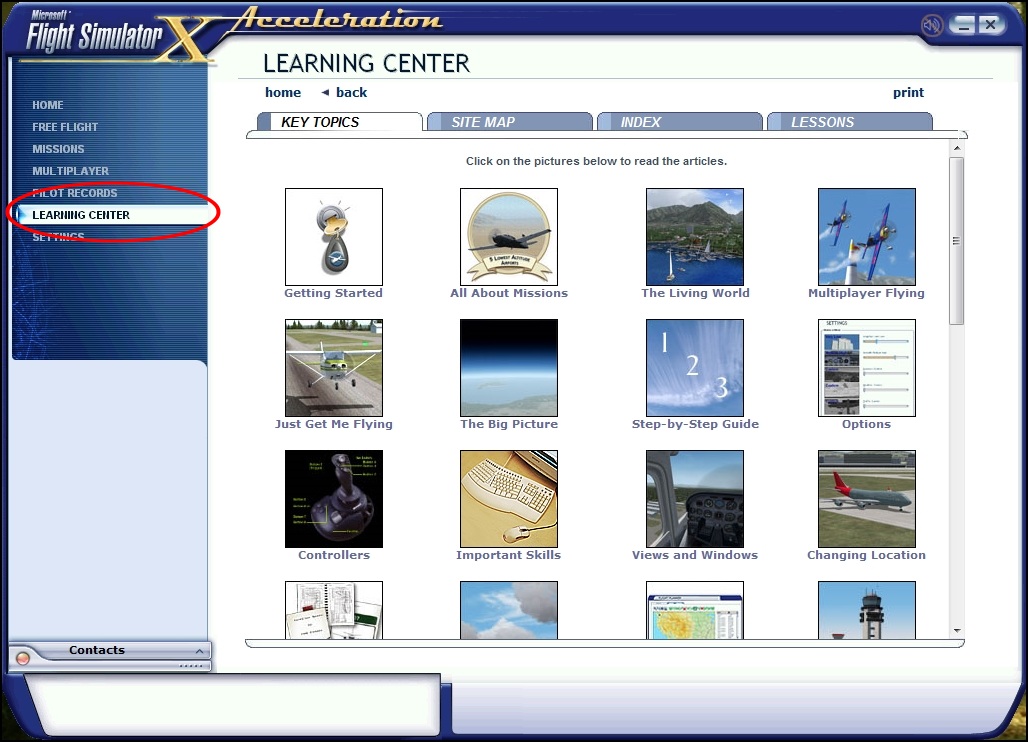Minimize the Flight Simulator window
Viewport: 1028px width, 742px height.
963,26
